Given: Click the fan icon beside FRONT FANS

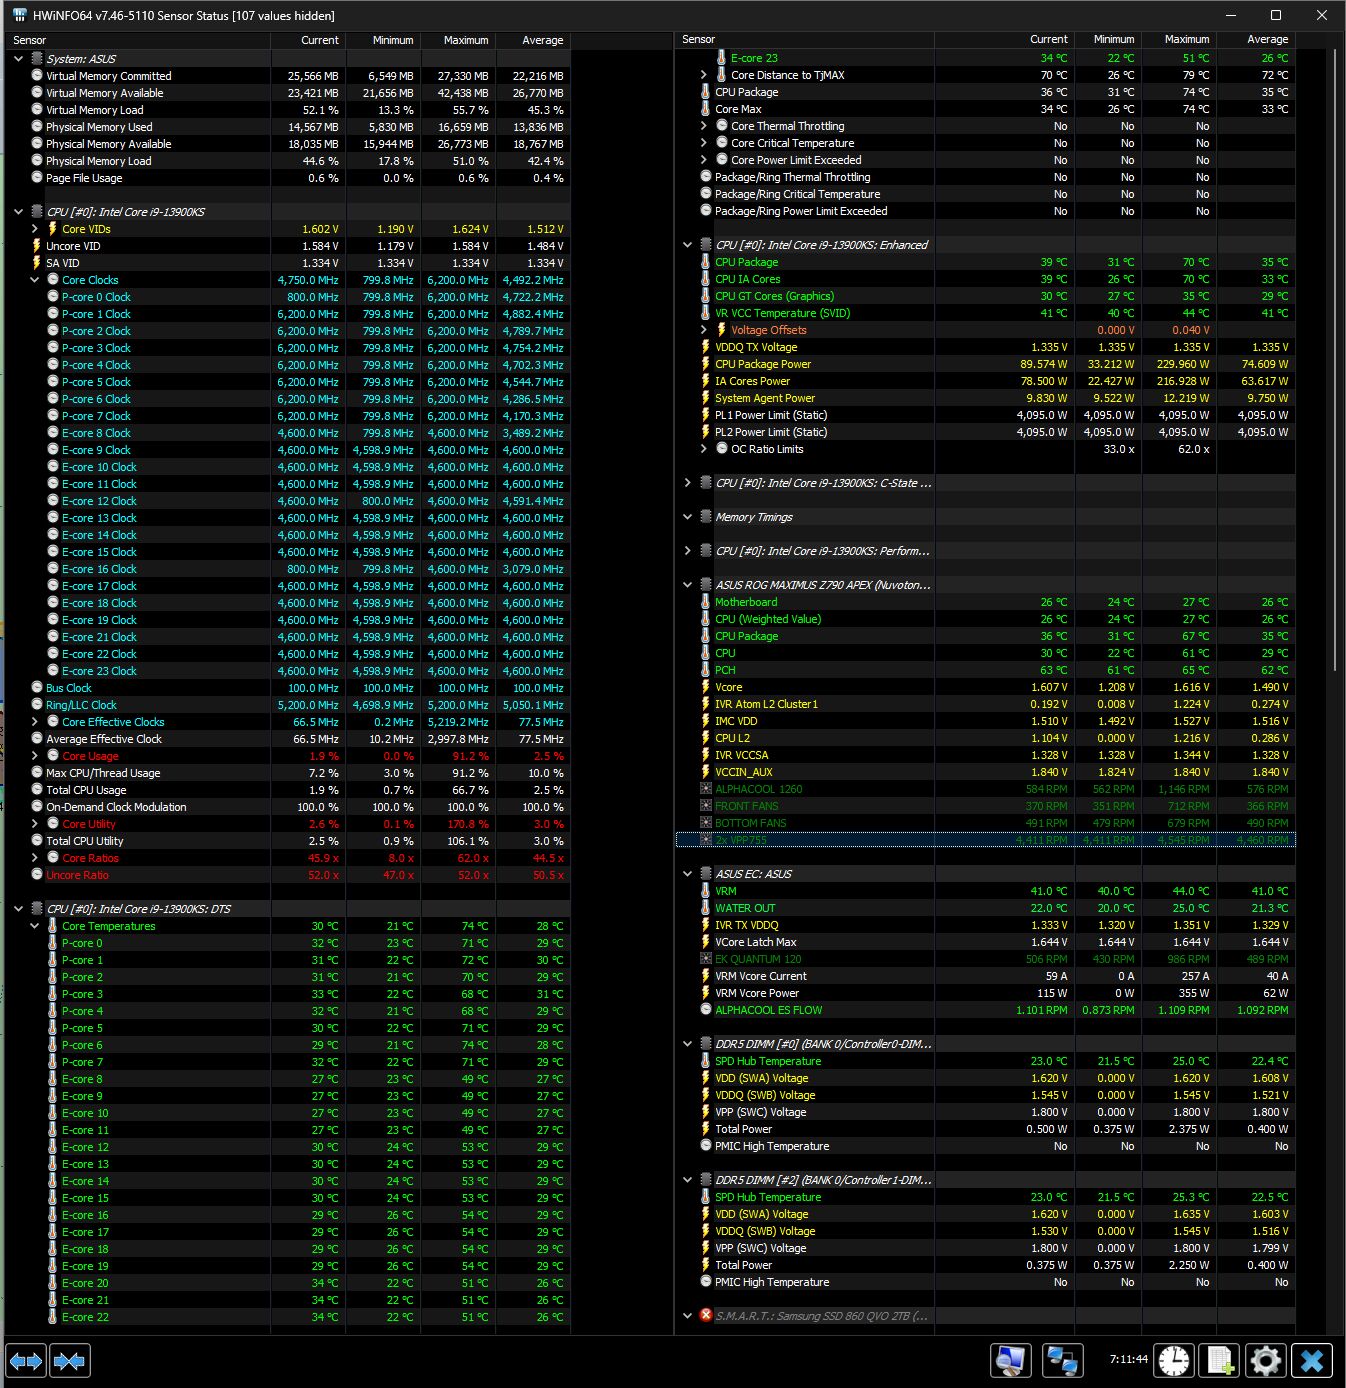Looking at the screenshot, I should (x=706, y=806).
